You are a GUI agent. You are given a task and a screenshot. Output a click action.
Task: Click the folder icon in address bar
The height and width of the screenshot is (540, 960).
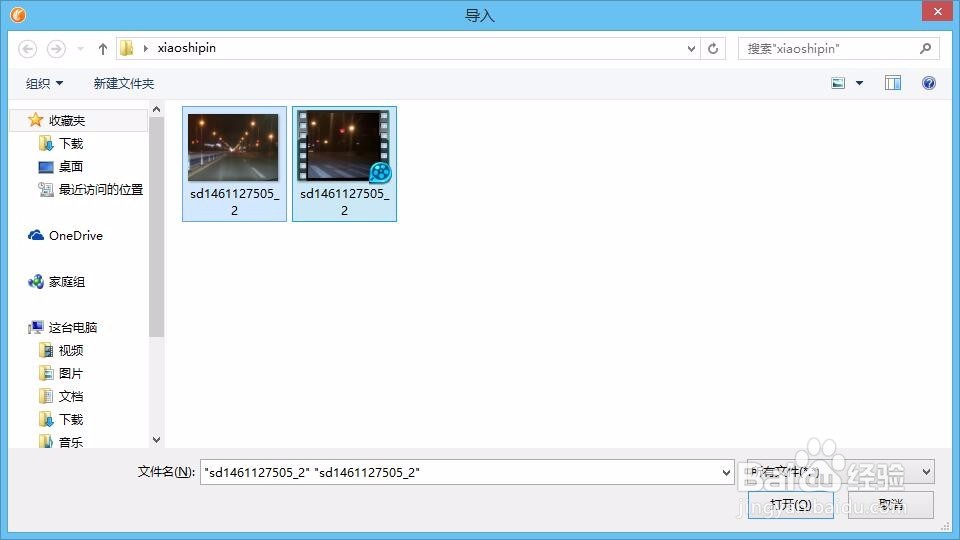[127, 48]
